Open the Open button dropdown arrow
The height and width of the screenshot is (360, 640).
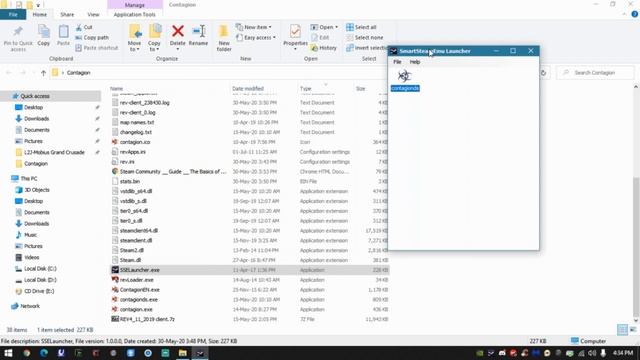(x=336, y=27)
